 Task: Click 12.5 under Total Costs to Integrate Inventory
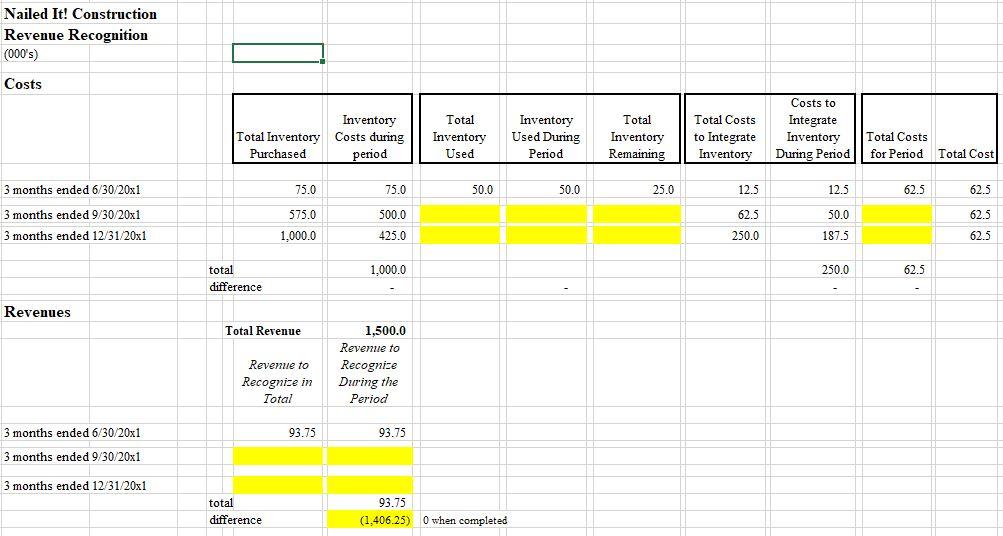tap(748, 190)
